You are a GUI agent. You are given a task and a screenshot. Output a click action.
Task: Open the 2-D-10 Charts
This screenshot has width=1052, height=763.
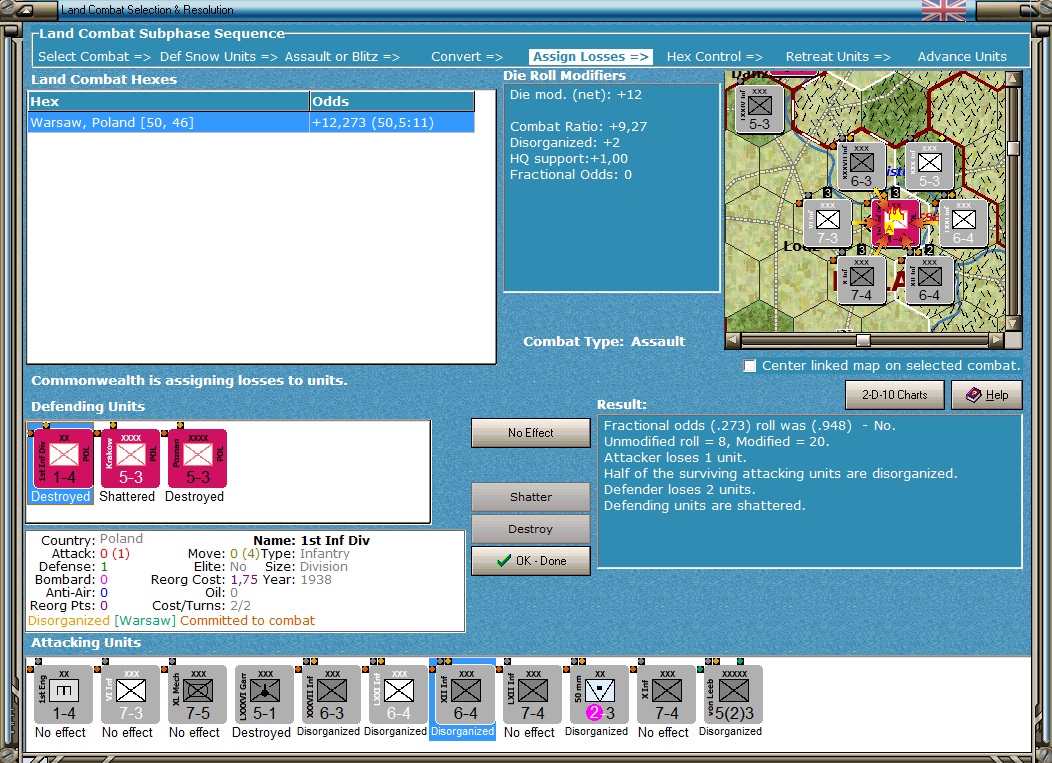pos(894,395)
